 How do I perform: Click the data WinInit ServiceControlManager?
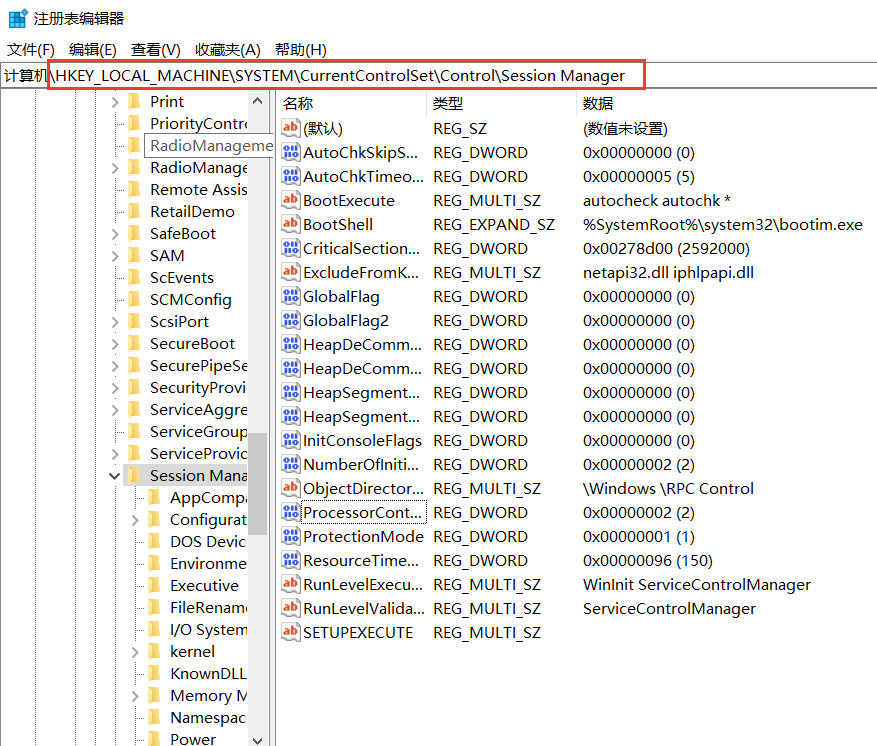point(697,585)
